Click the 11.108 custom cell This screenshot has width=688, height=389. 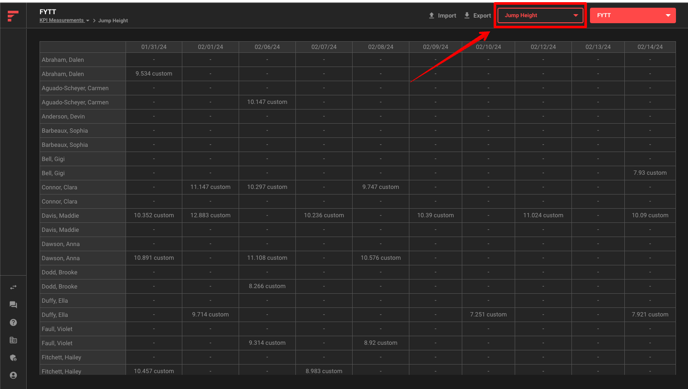(x=267, y=258)
